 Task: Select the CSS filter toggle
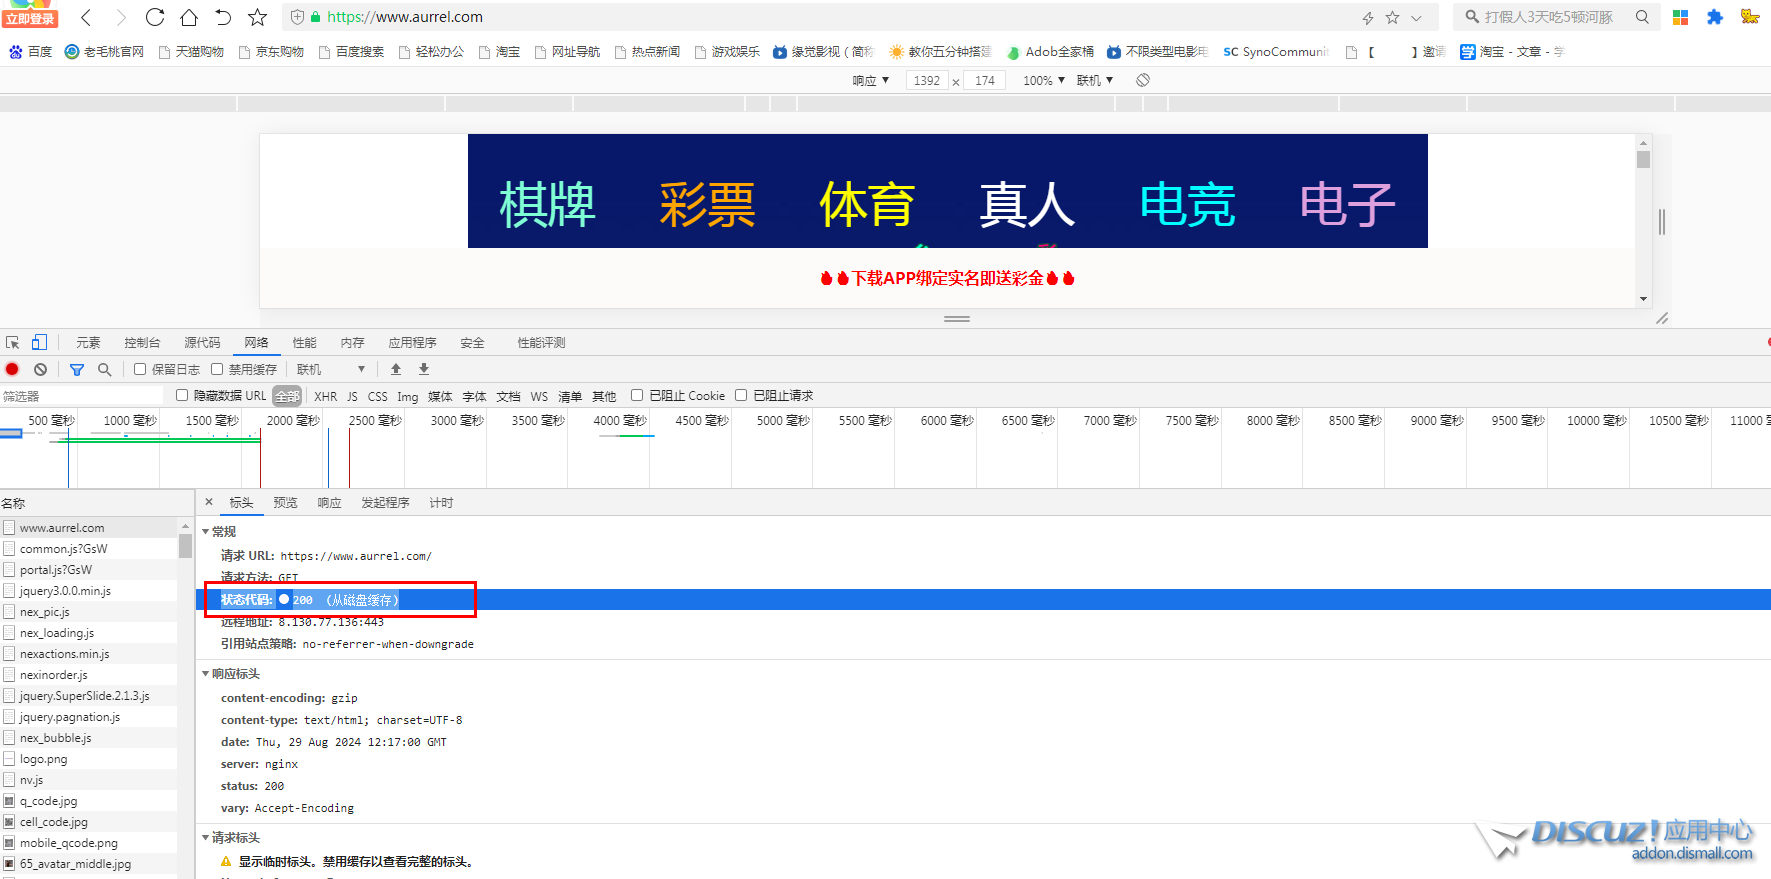[377, 396]
